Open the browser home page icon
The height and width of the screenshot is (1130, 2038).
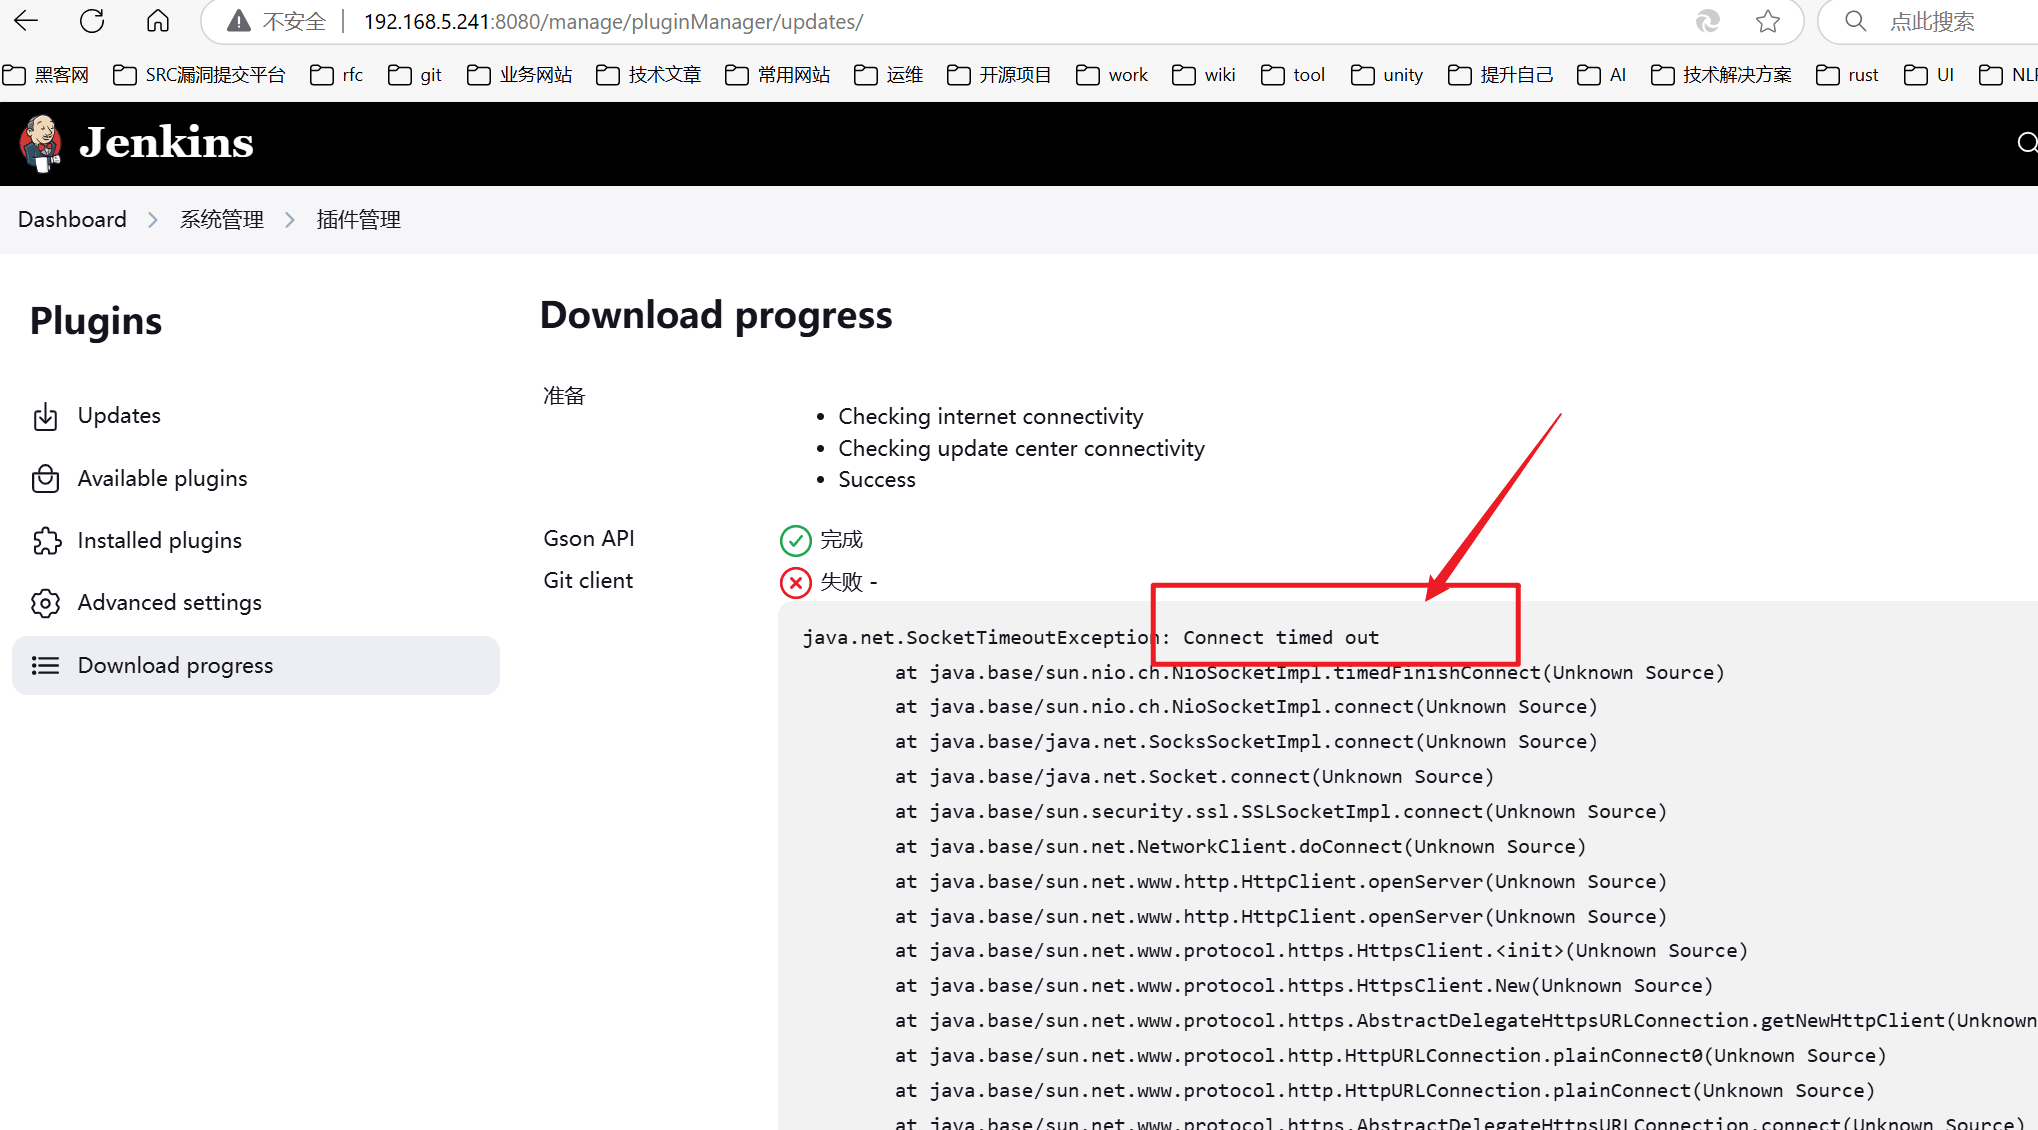click(158, 21)
